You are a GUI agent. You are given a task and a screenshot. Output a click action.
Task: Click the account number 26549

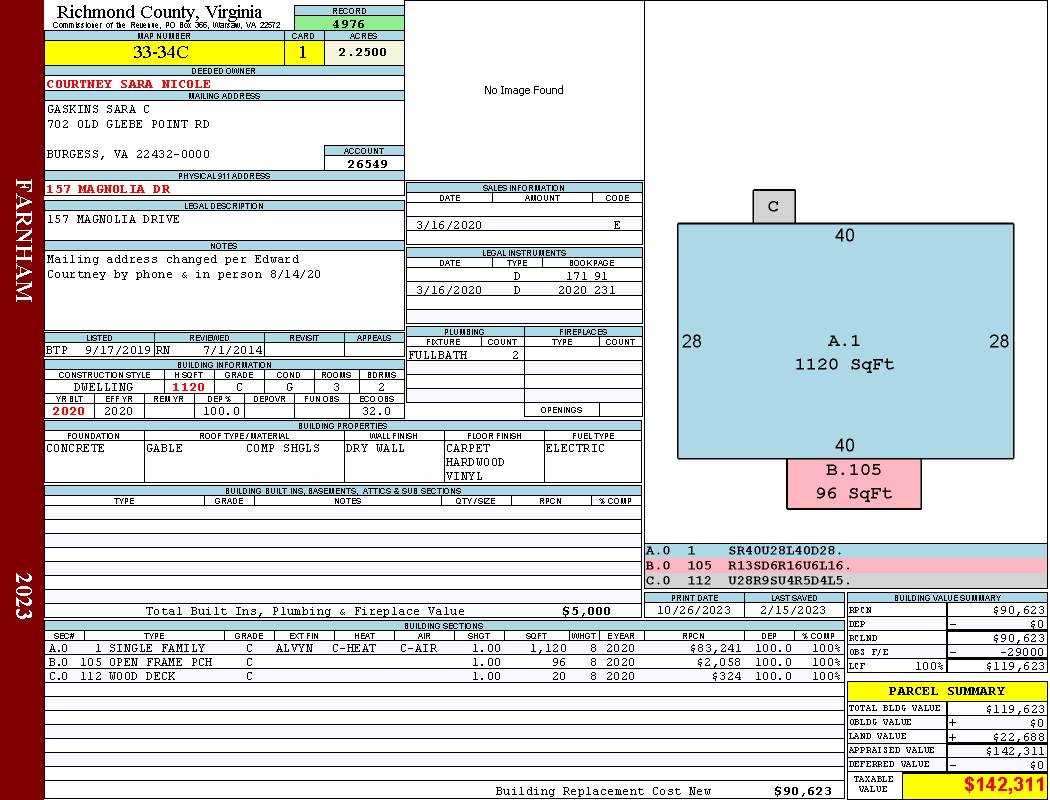364,163
